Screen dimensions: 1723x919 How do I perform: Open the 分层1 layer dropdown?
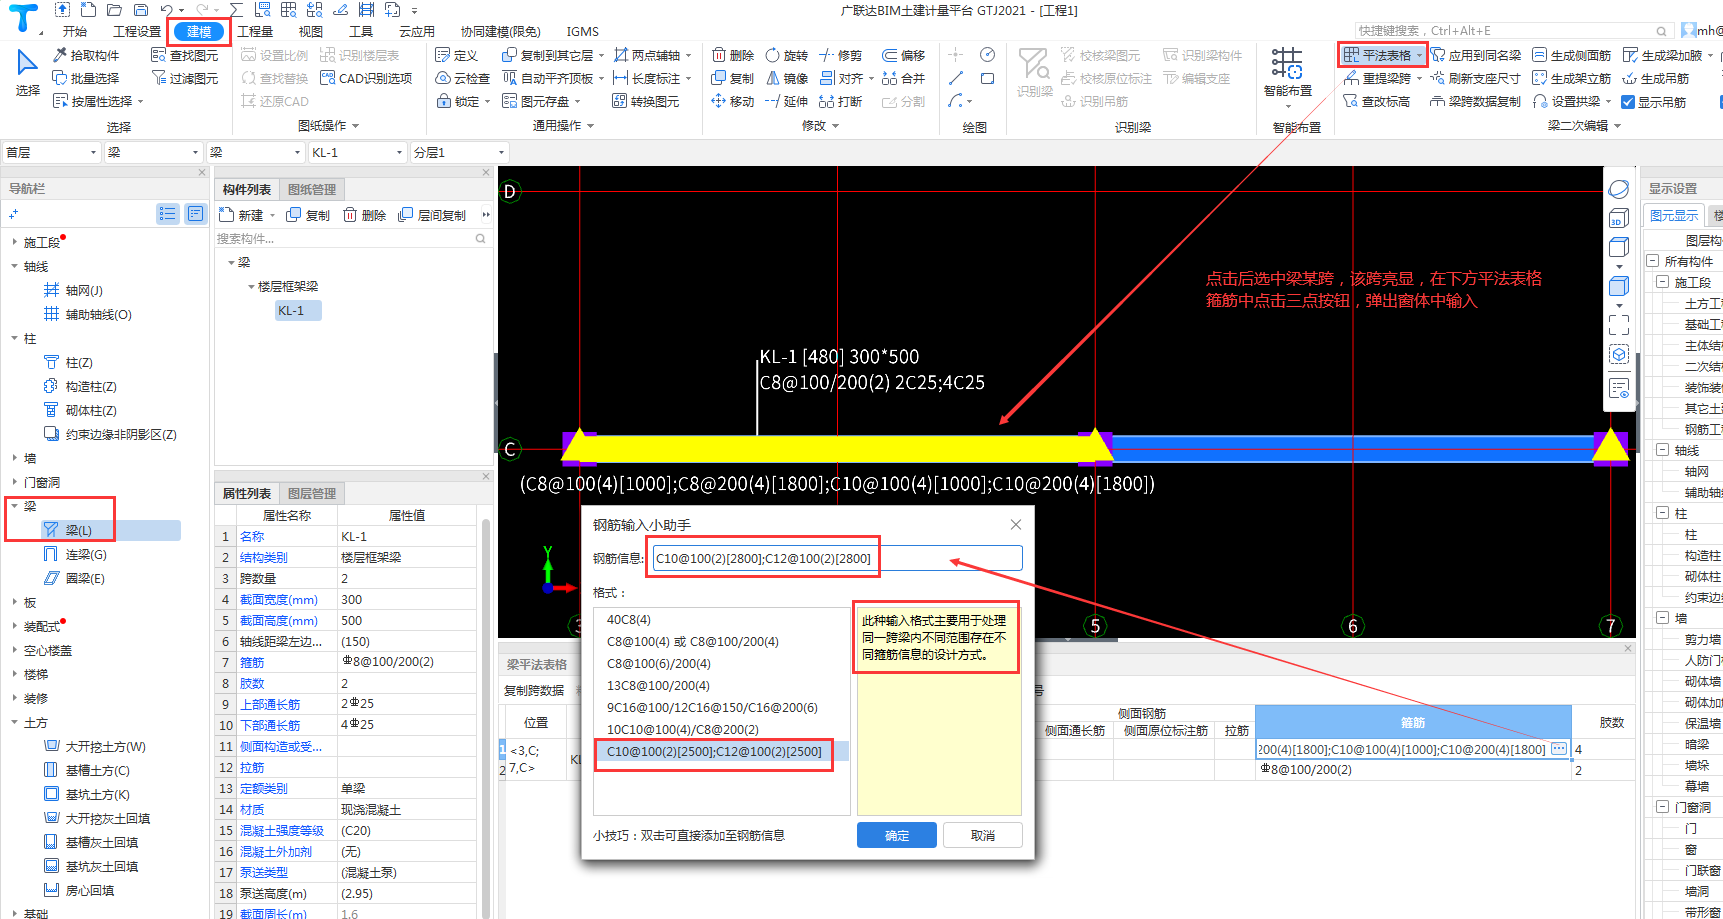[459, 152]
